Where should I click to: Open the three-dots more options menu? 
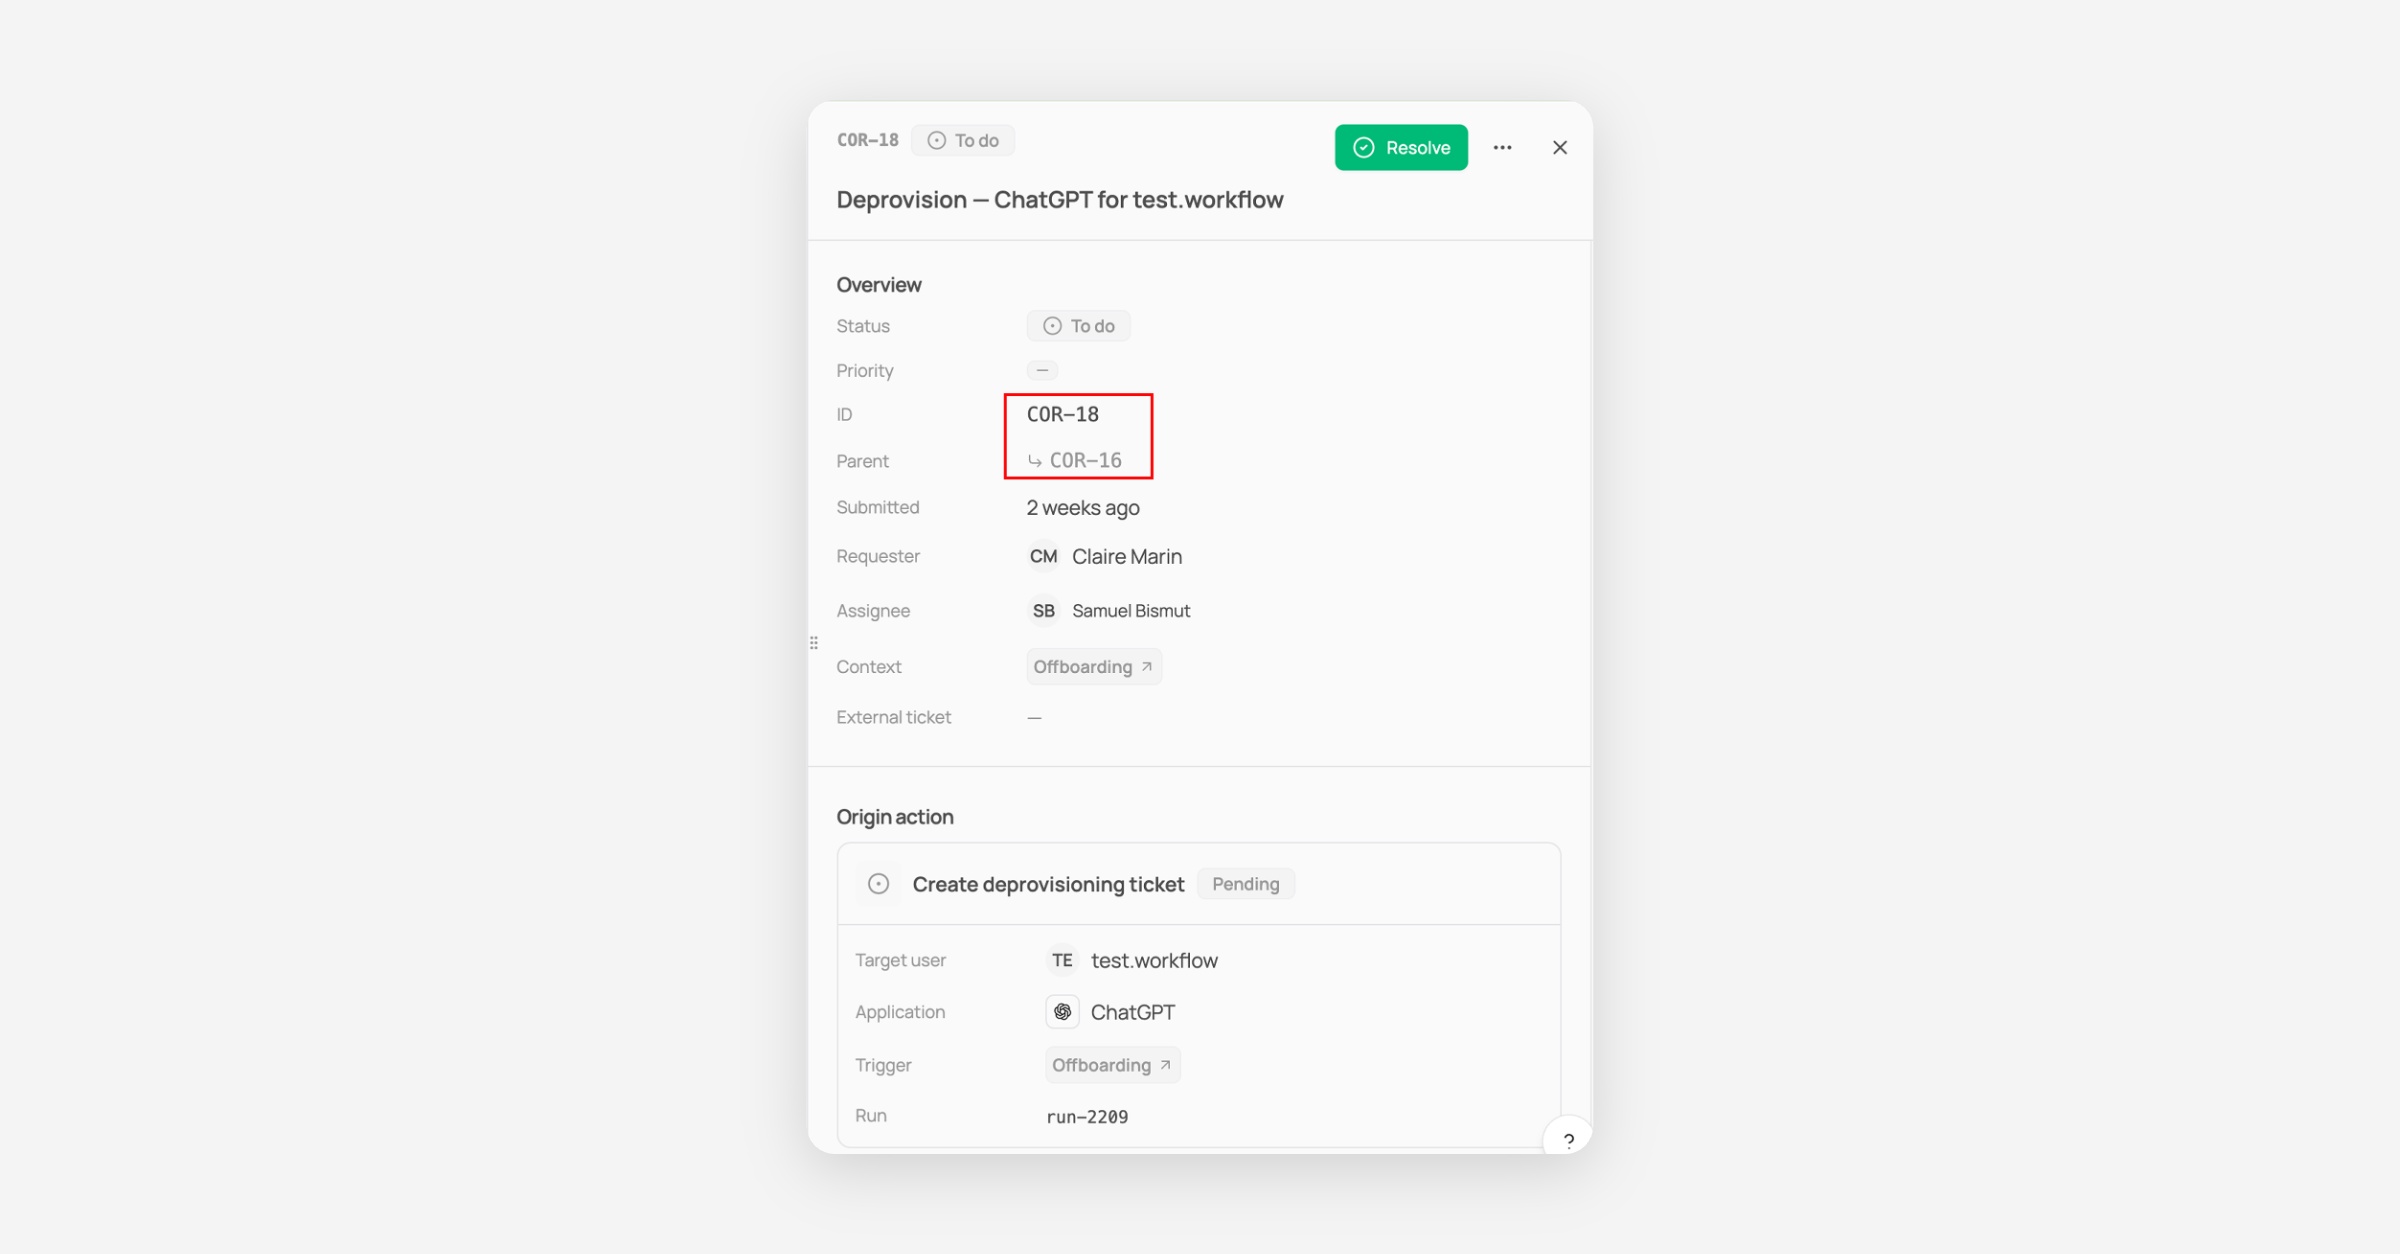[x=1502, y=147]
